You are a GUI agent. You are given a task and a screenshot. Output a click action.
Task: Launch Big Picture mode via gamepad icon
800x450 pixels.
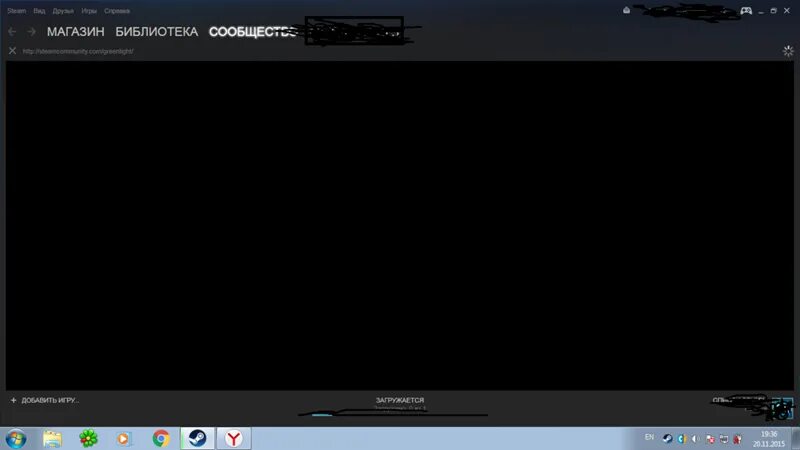[x=746, y=11]
